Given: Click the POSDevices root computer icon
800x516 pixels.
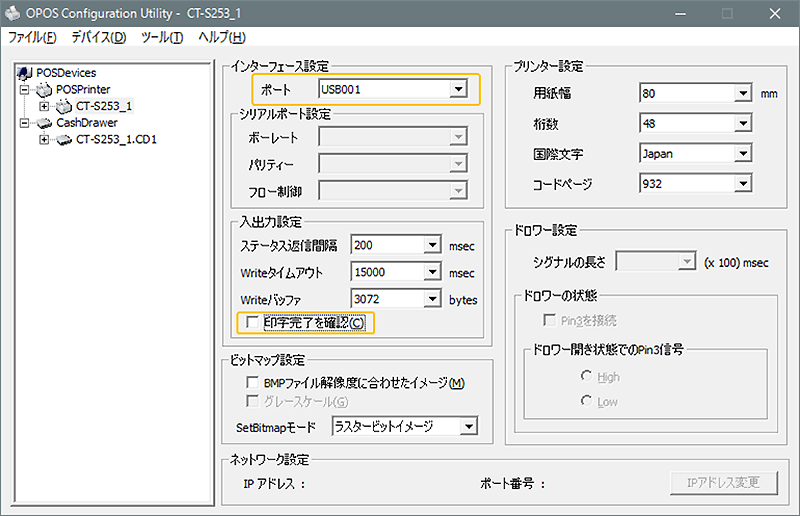Looking at the screenshot, I should coord(24,73).
